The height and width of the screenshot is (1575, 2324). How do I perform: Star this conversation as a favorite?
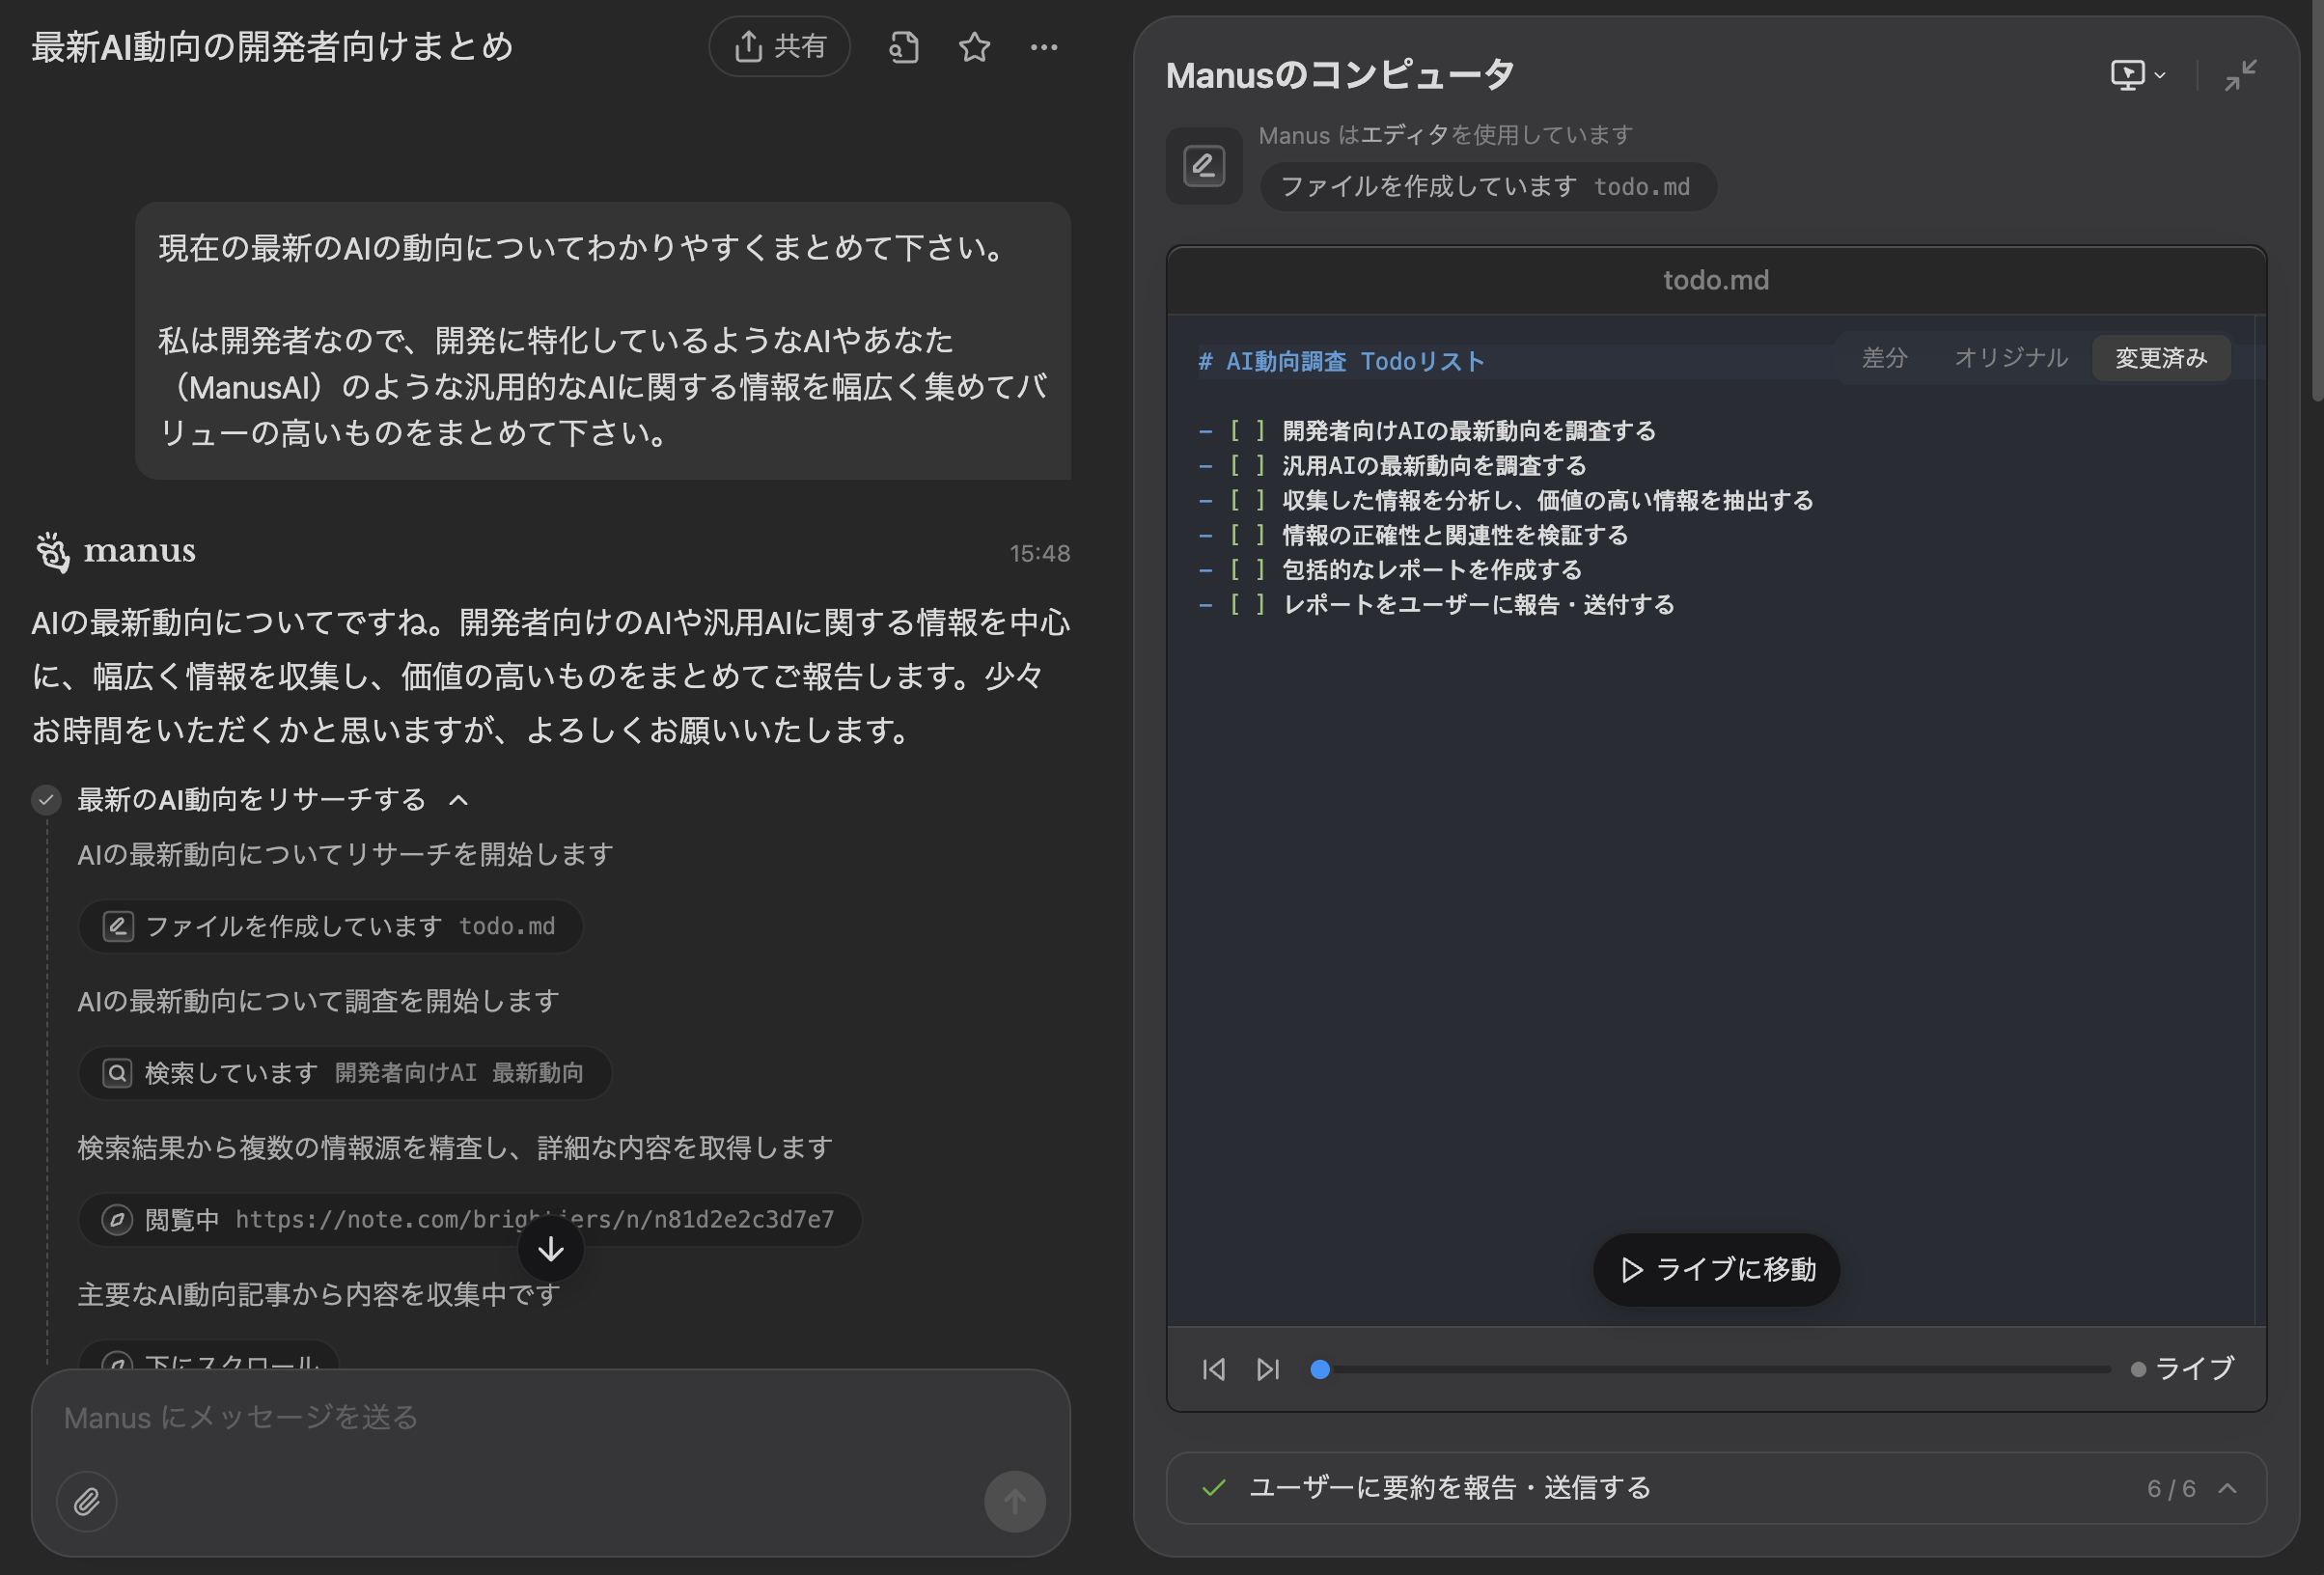974,46
